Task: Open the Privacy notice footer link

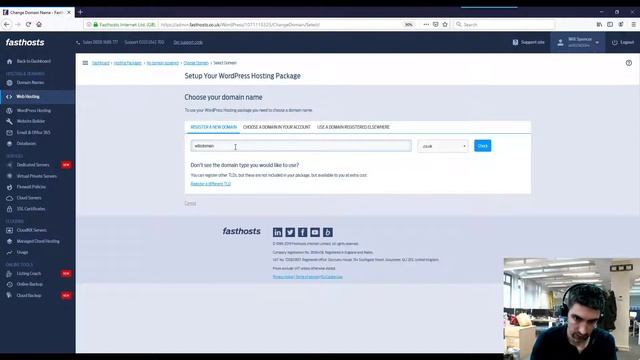Action: tap(283, 277)
